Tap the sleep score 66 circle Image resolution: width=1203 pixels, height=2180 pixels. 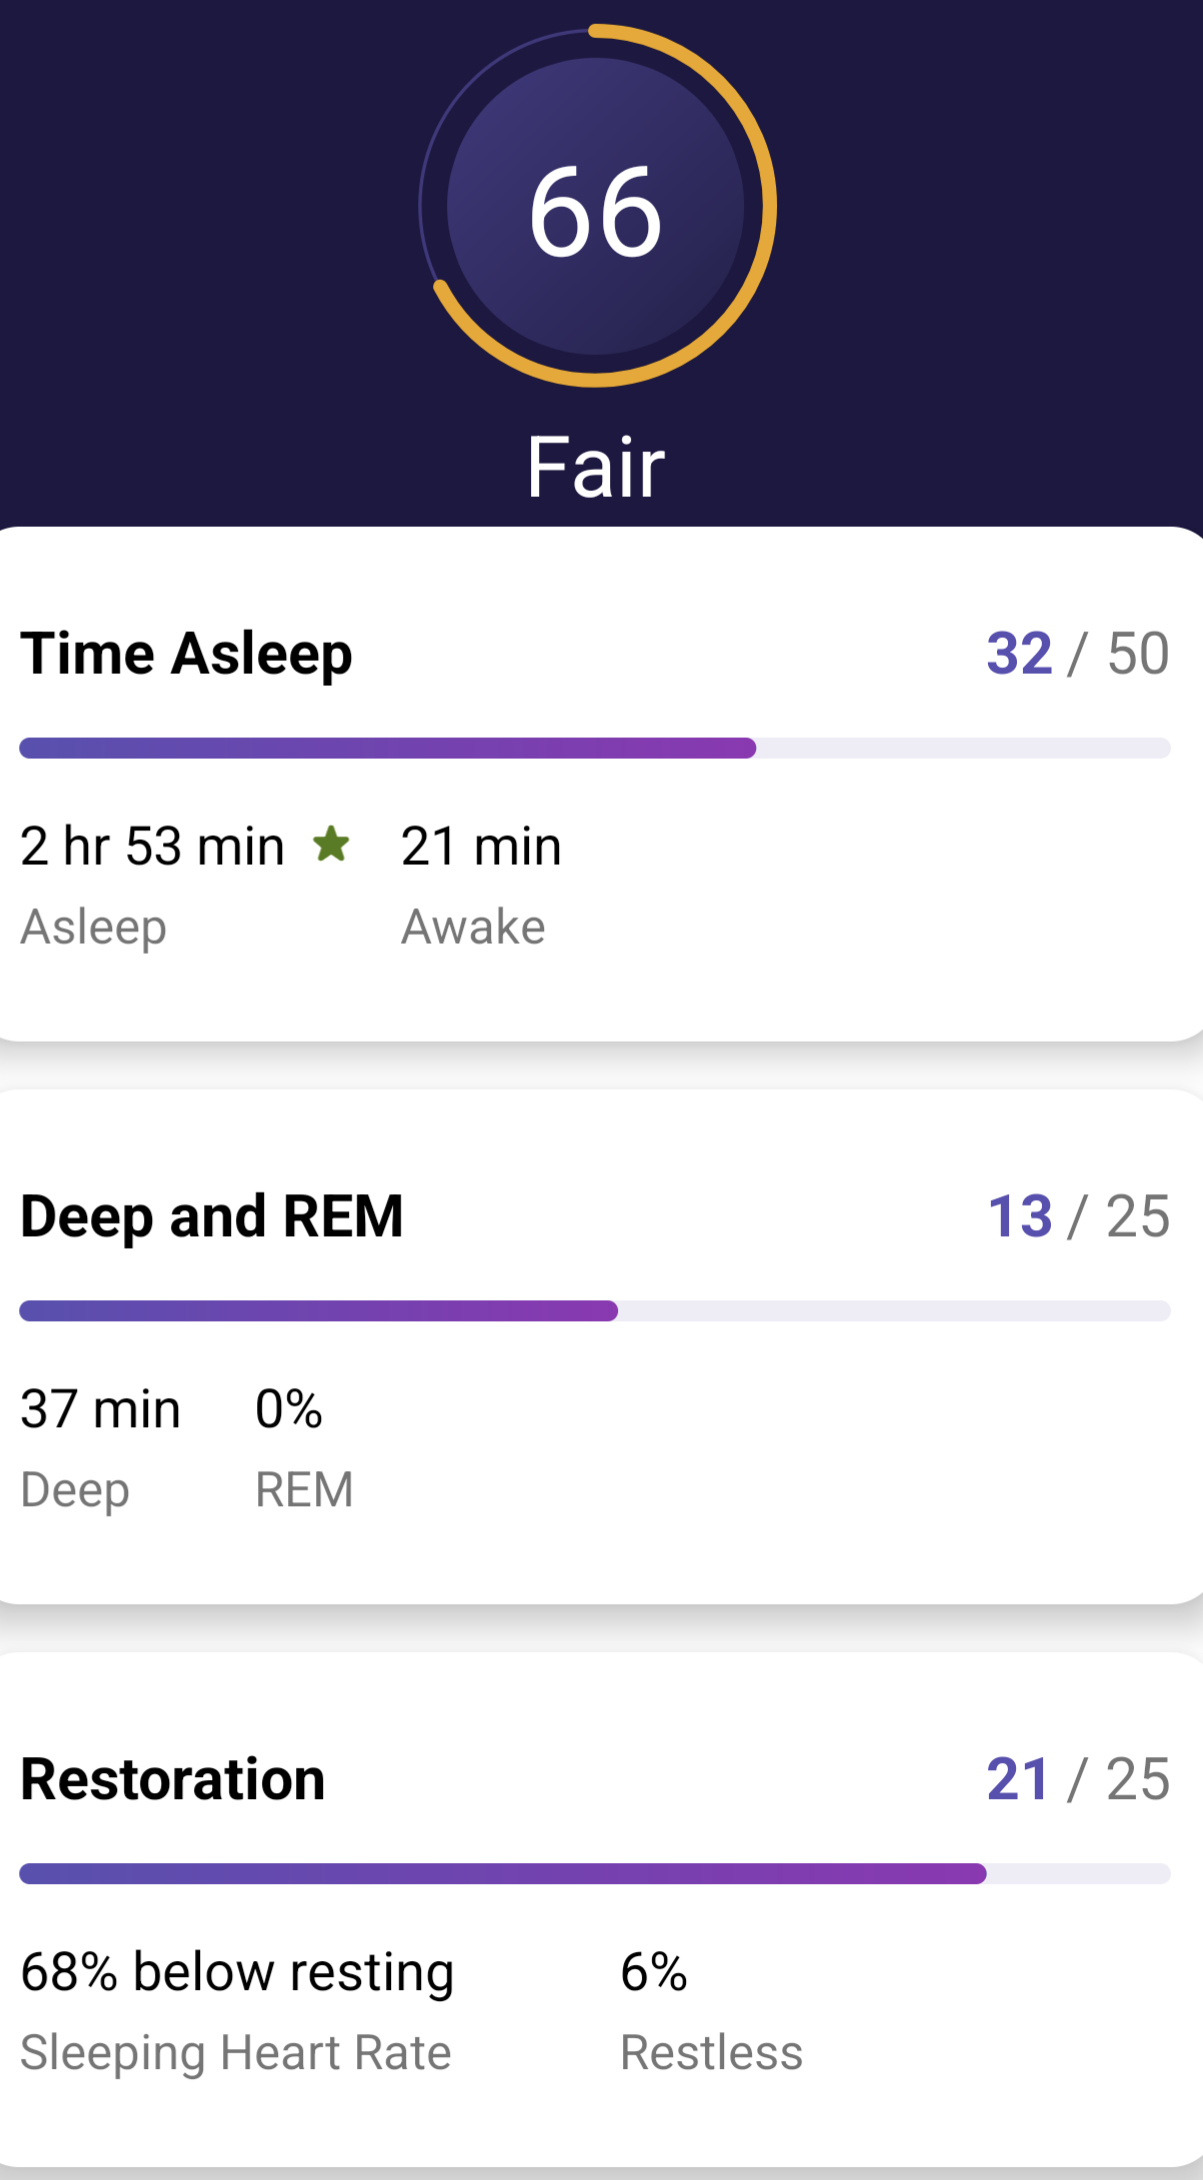pyautogui.click(x=596, y=207)
